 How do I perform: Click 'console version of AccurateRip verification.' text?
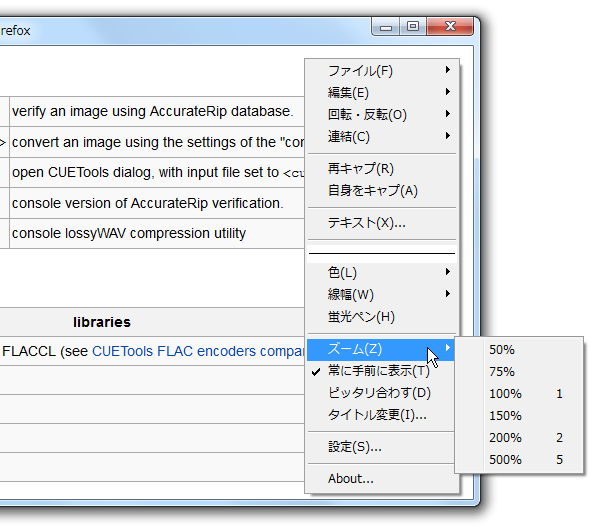[x=148, y=203]
